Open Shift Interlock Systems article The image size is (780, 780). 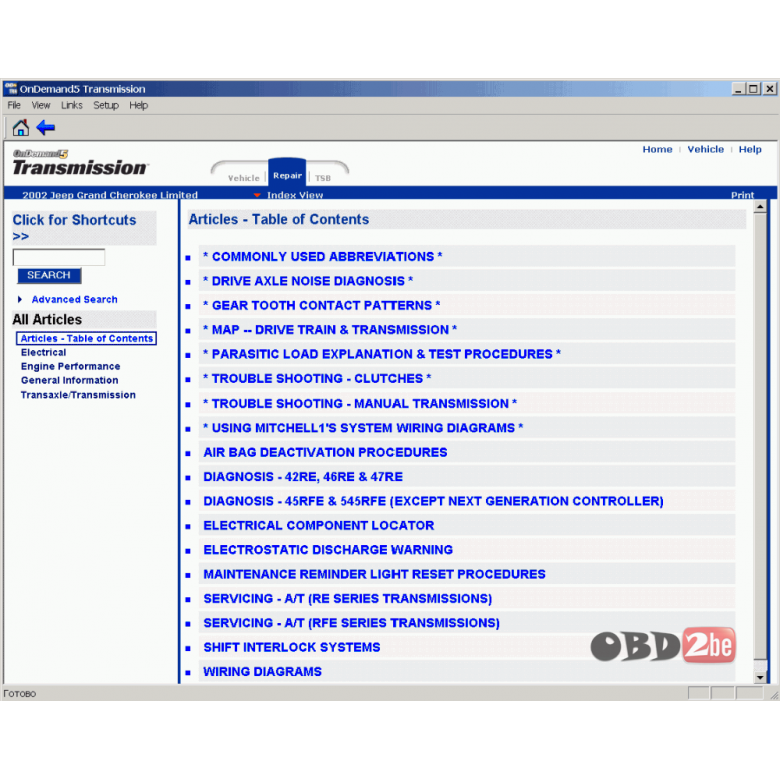[x=292, y=647]
